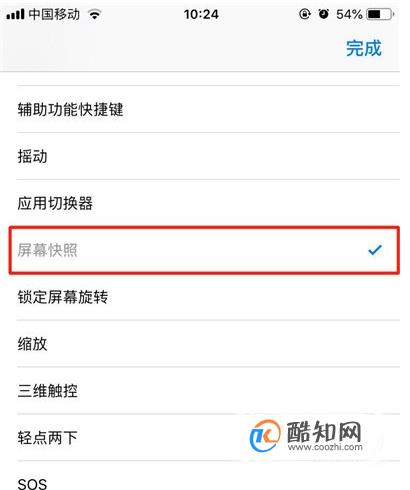Select the SOS option
This screenshot has height=490, width=410.
(x=208, y=477)
